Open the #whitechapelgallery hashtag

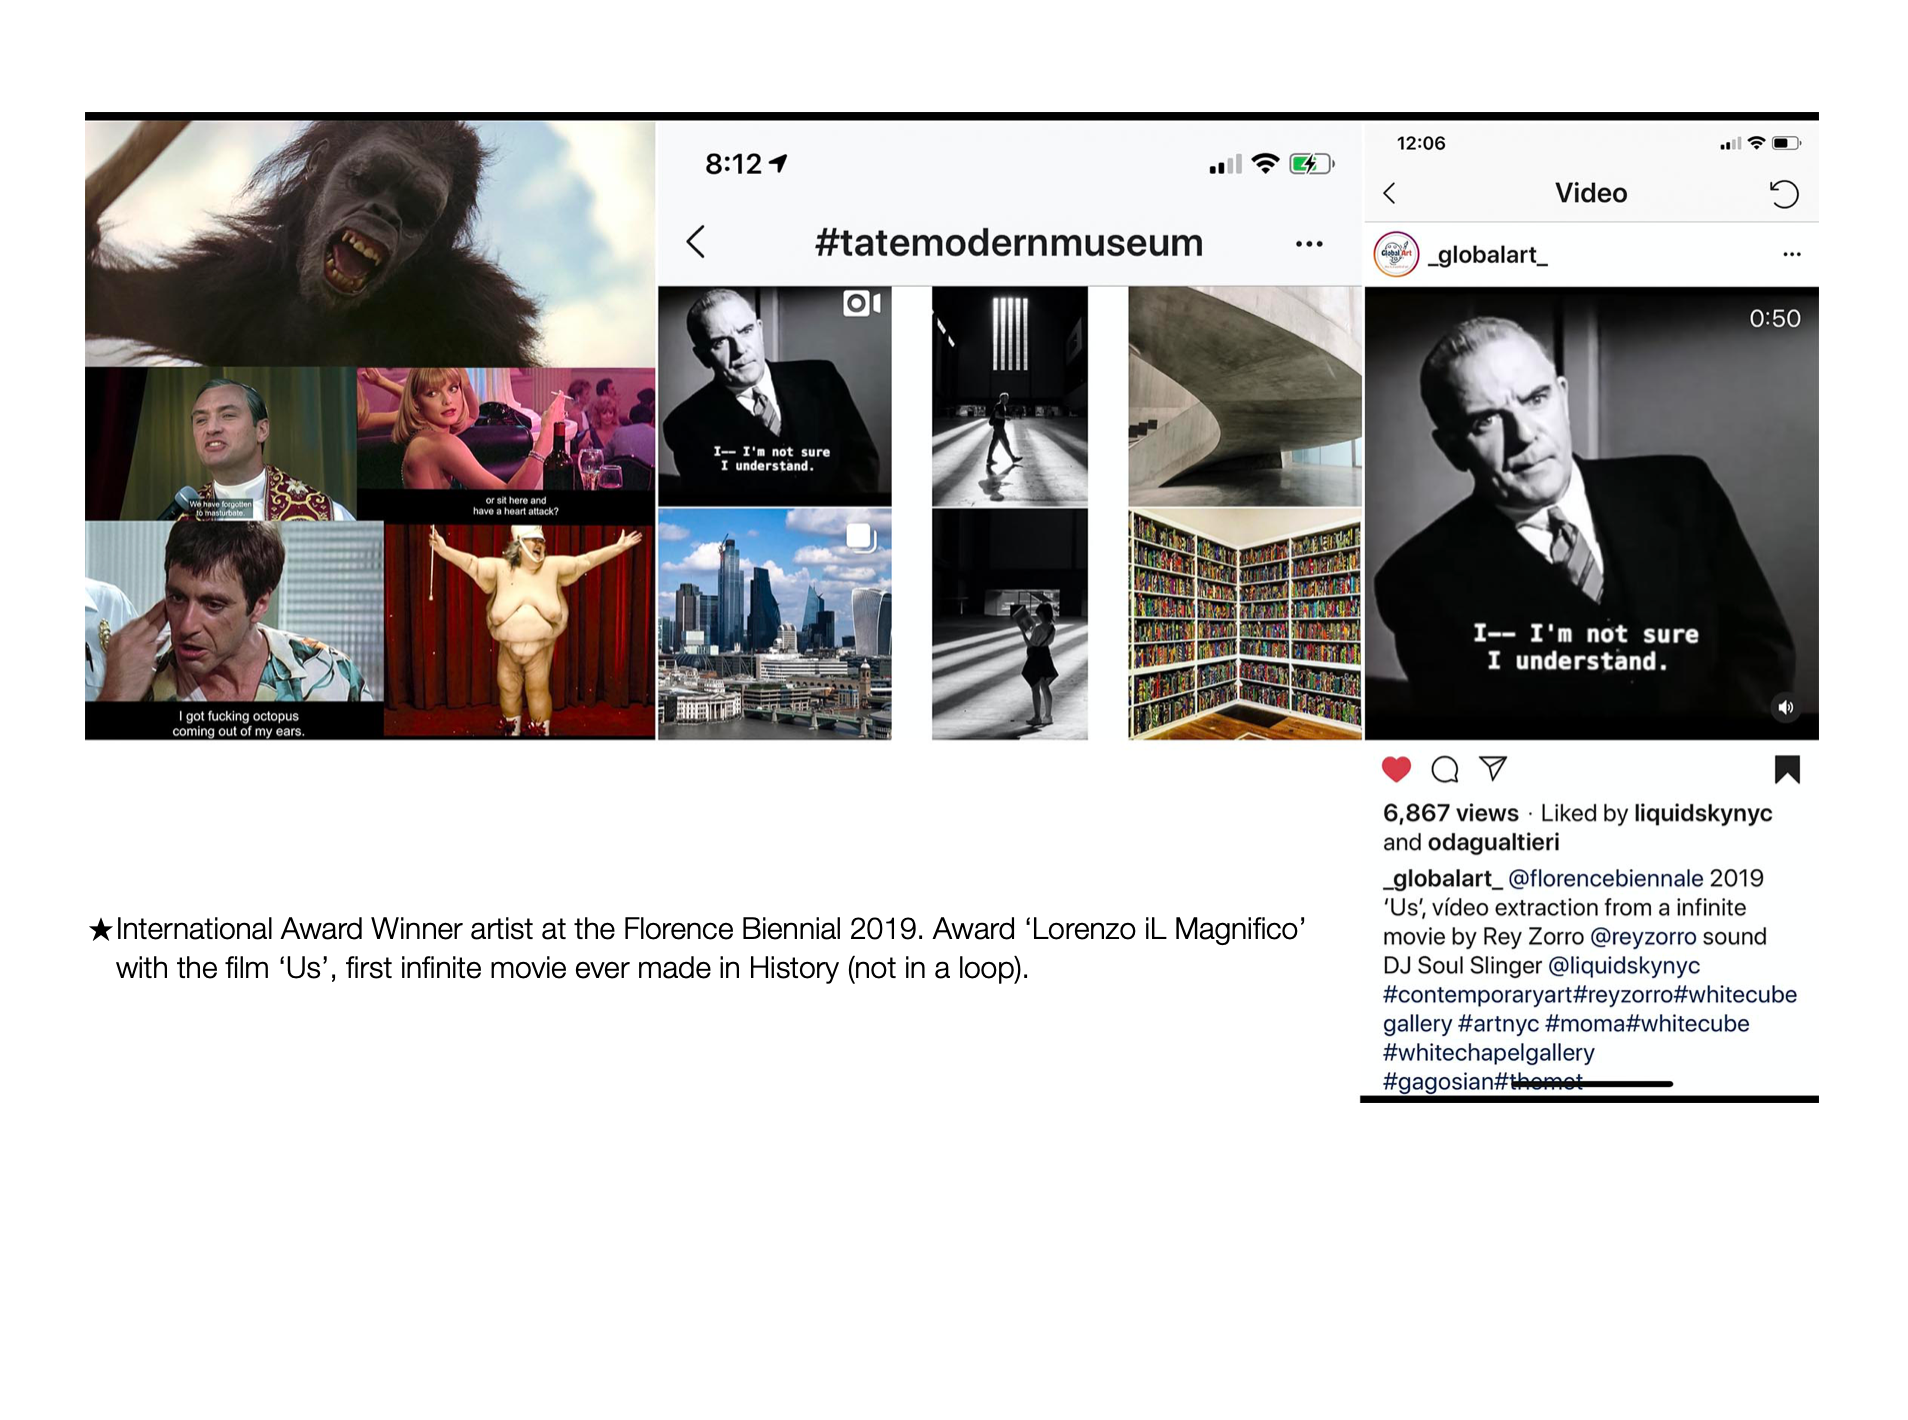pos(1488,1053)
